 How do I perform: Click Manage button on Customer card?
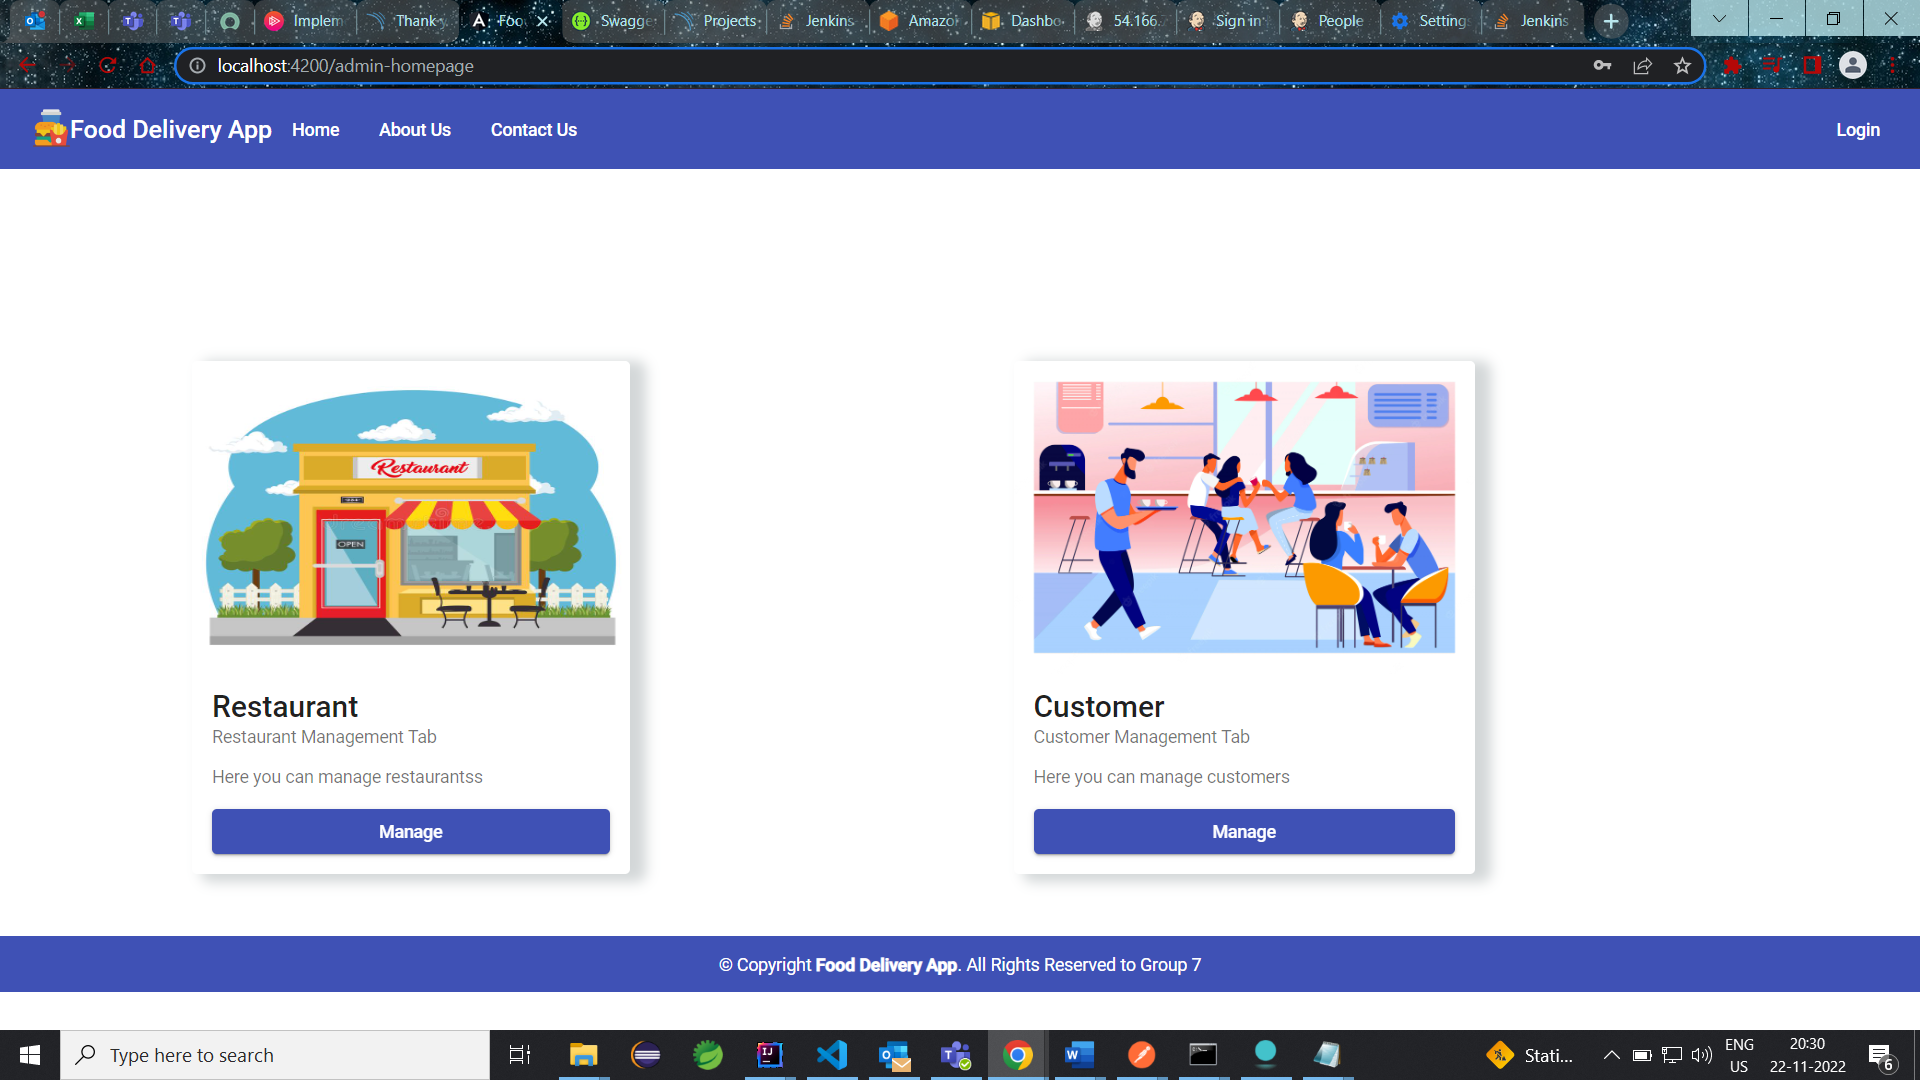tap(1244, 831)
